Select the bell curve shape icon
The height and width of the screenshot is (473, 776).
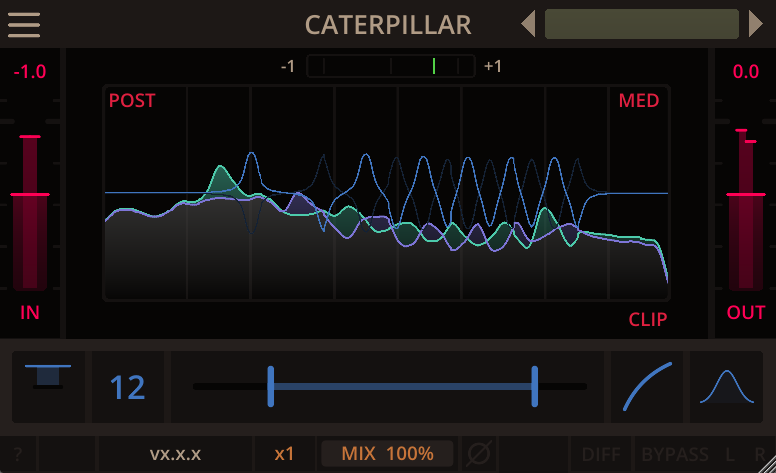pyautogui.click(x=726, y=387)
